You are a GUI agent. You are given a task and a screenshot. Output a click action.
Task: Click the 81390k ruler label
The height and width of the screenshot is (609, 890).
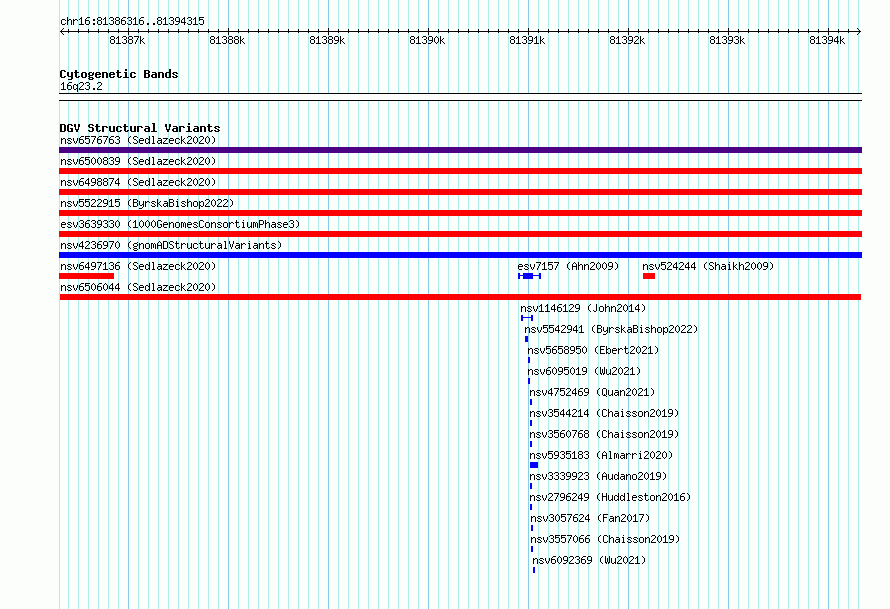coord(427,40)
